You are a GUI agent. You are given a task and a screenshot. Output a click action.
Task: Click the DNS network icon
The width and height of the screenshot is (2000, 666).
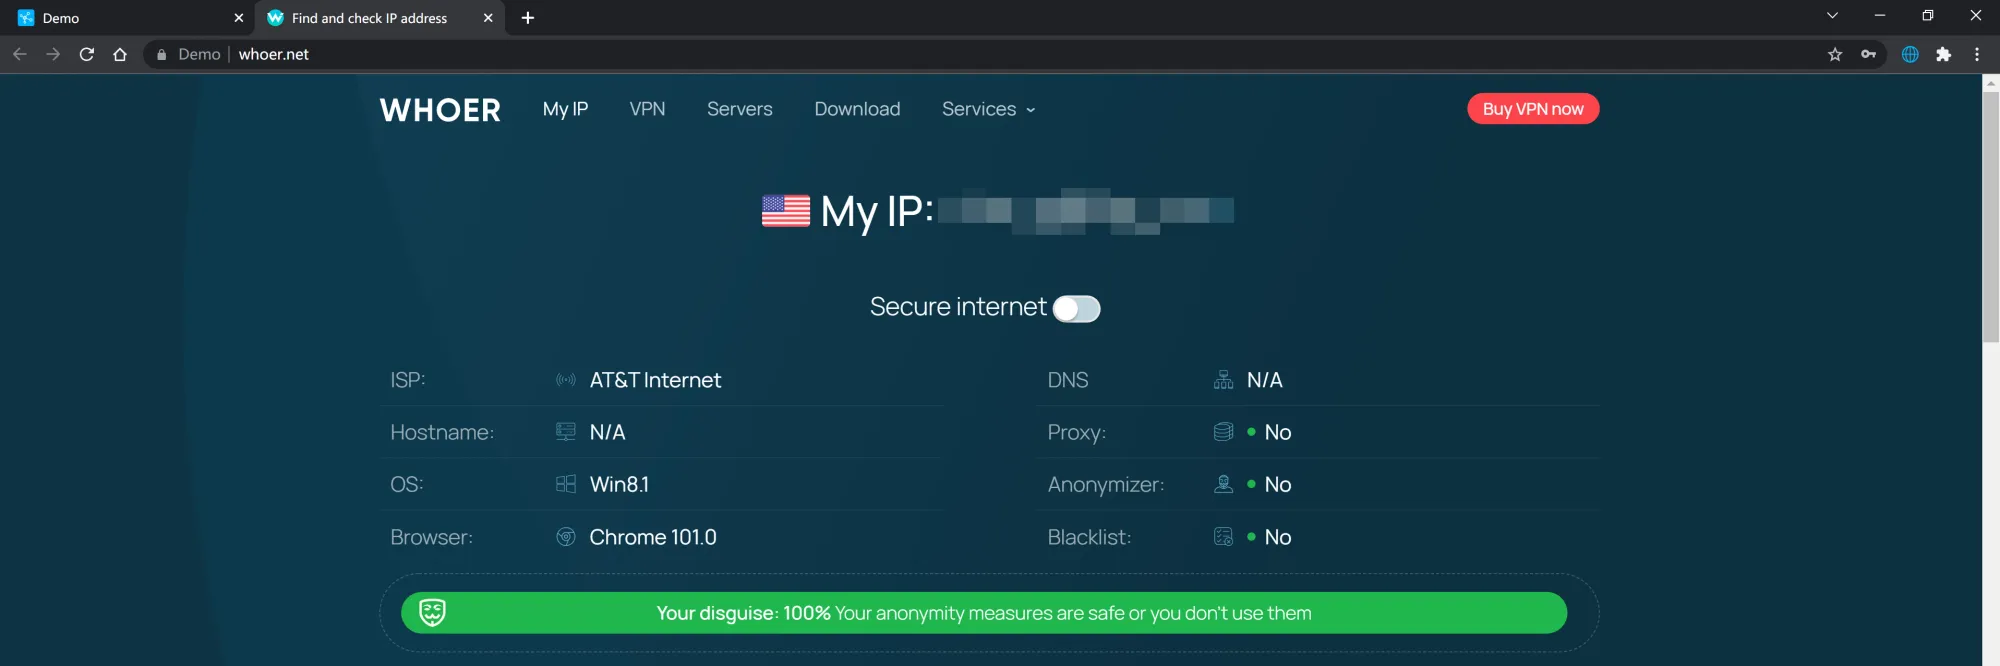point(1222,380)
